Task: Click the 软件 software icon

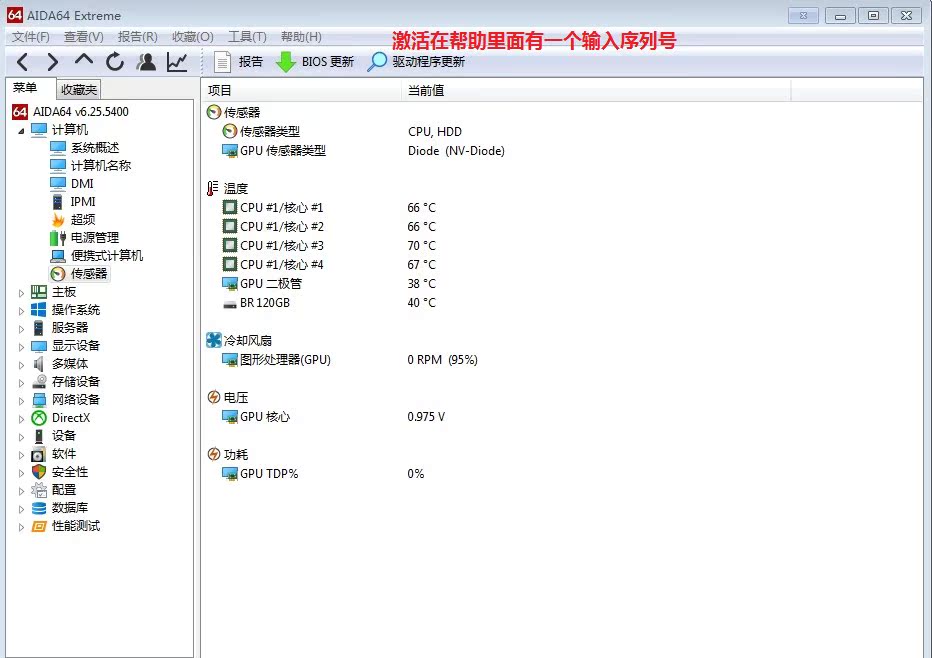Action: (x=39, y=454)
